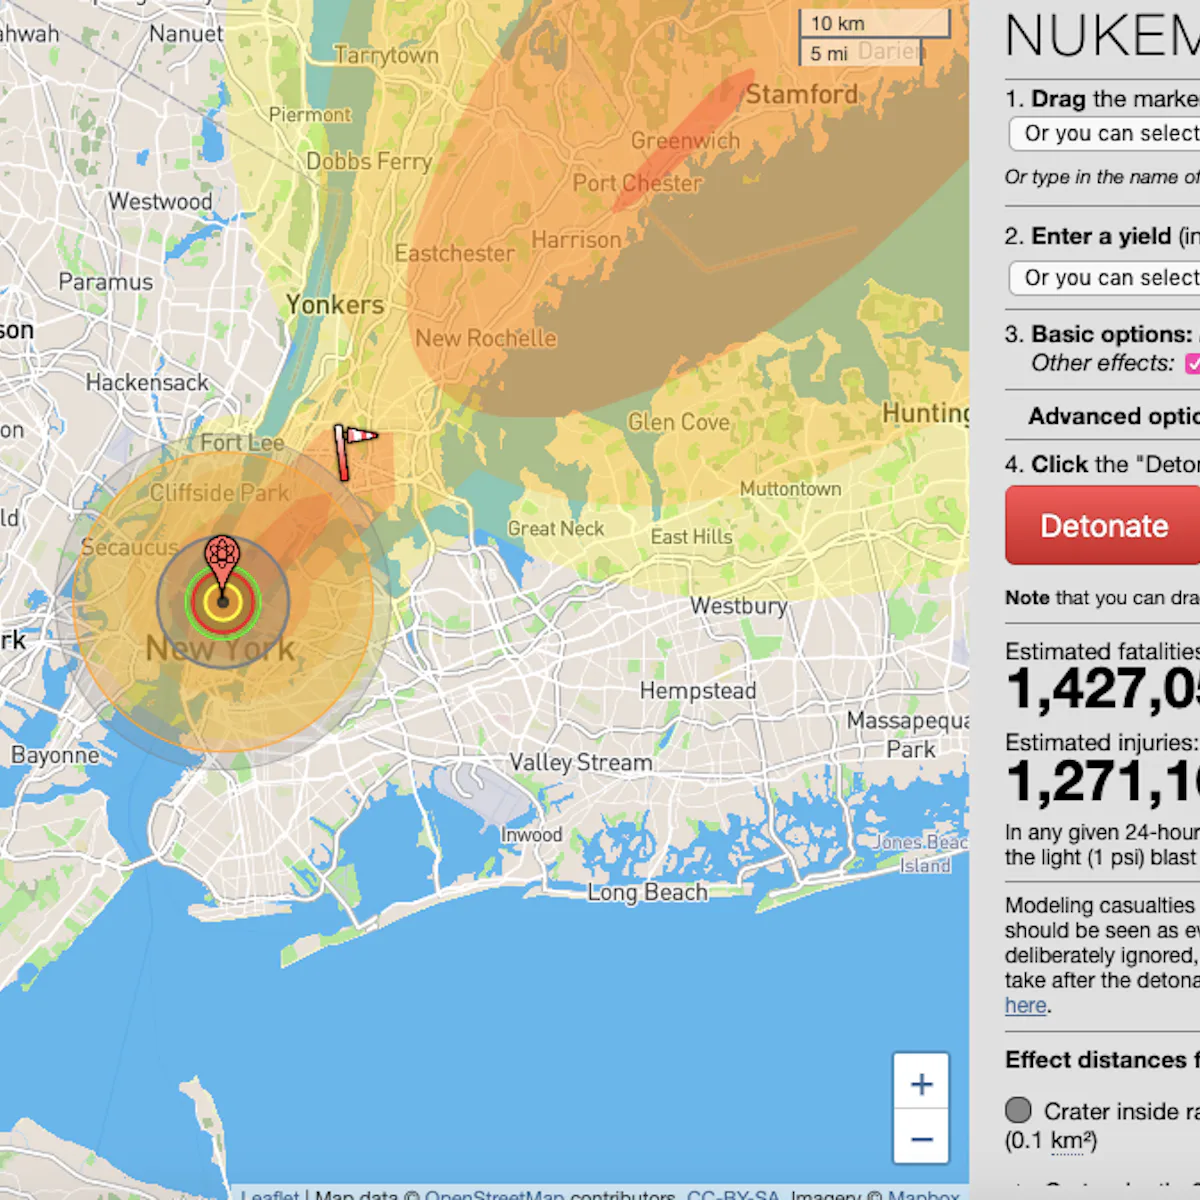Click the Bayonne label
Image resolution: width=1200 pixels, height=1200 pixels.
coord(55,755)
